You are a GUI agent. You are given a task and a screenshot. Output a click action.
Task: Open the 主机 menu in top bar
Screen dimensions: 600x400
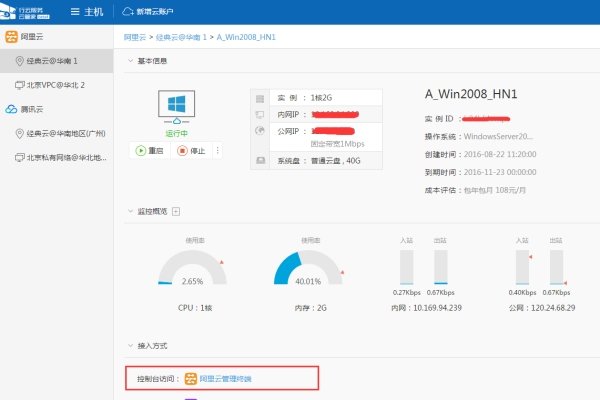pyautogui.click(x=87, y=12)
